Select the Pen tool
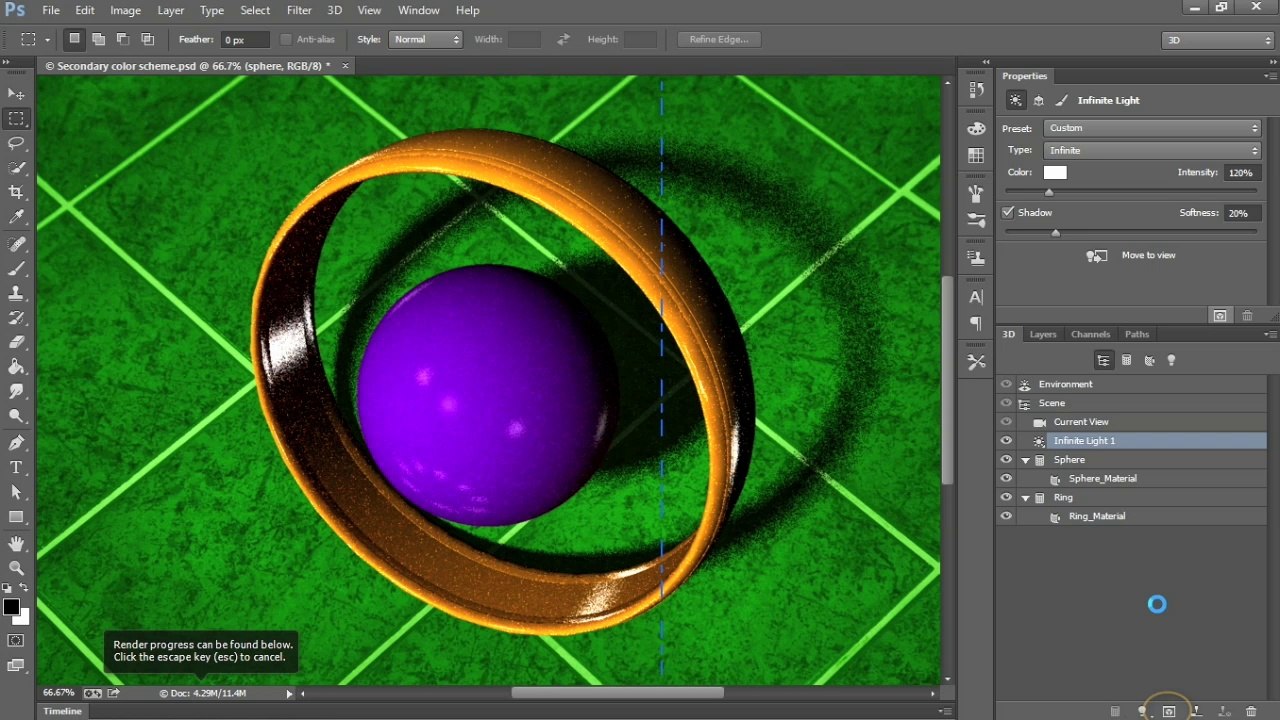This screenshot has width=1280, height=720. pos(16,443)
